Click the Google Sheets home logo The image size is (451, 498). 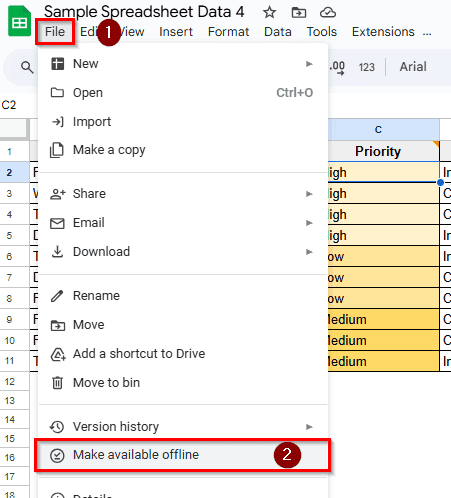coord(19,21)
